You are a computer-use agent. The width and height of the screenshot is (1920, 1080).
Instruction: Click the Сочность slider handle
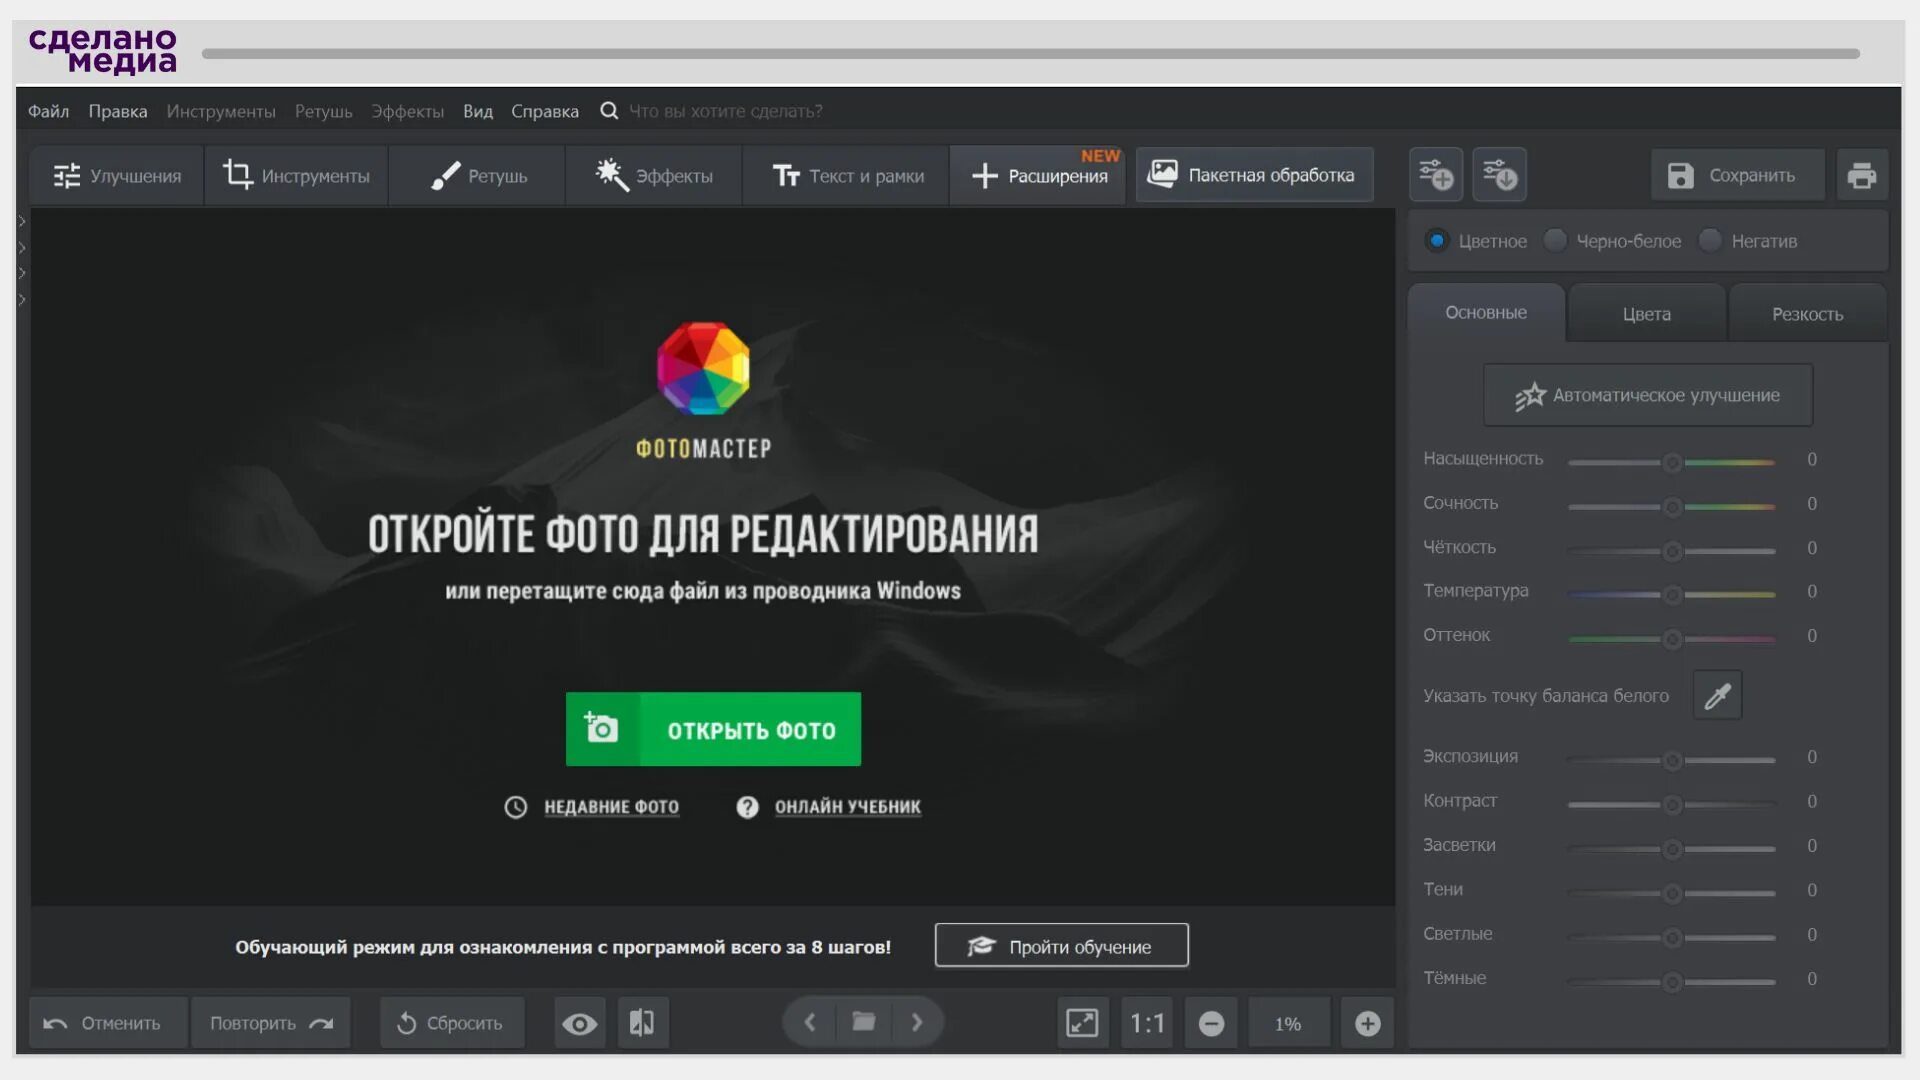(1672, 507)
